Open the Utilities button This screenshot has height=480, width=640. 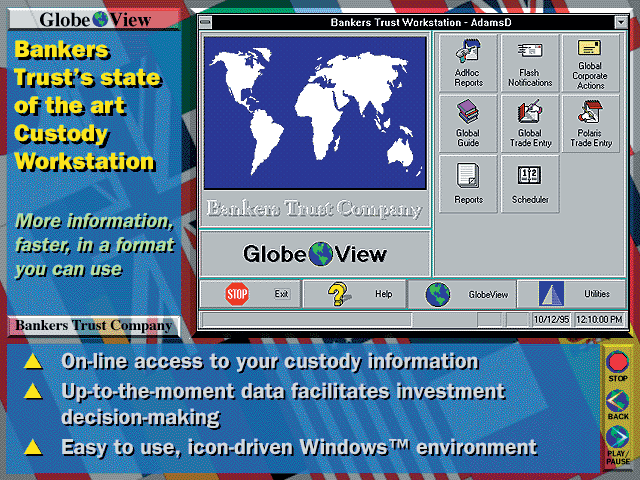tap(576, 294)
